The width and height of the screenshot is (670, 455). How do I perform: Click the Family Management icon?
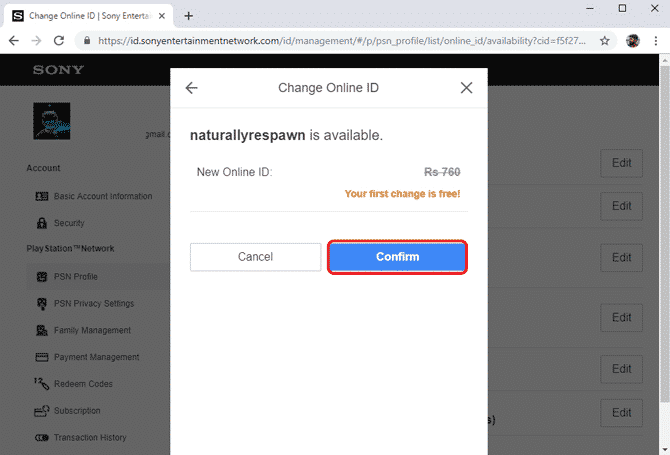(x=41, y=330)
